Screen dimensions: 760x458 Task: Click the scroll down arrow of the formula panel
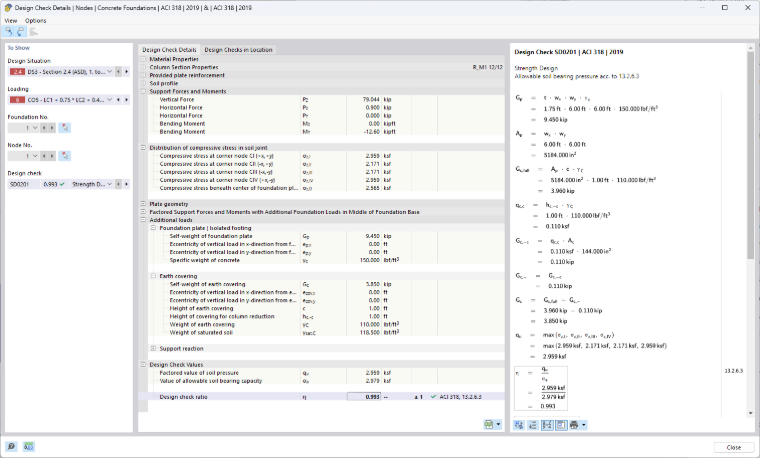tap(750, 413)
